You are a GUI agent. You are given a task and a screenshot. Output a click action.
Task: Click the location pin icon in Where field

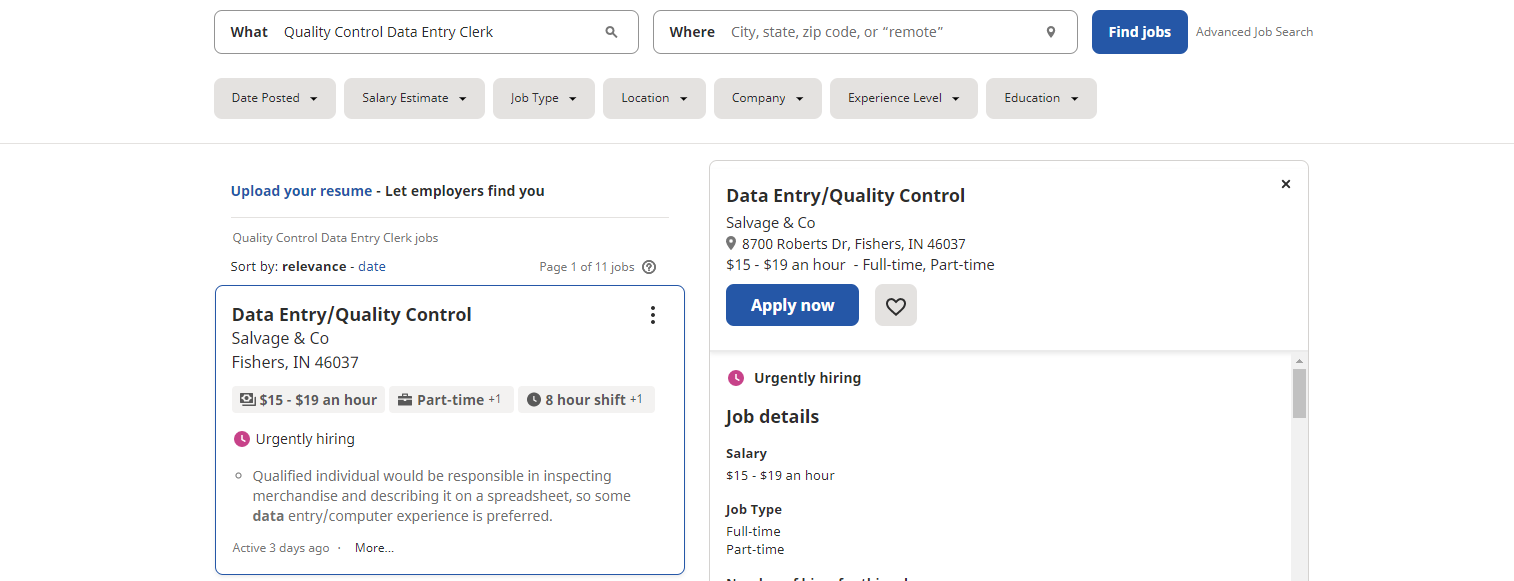[1050, 32]
